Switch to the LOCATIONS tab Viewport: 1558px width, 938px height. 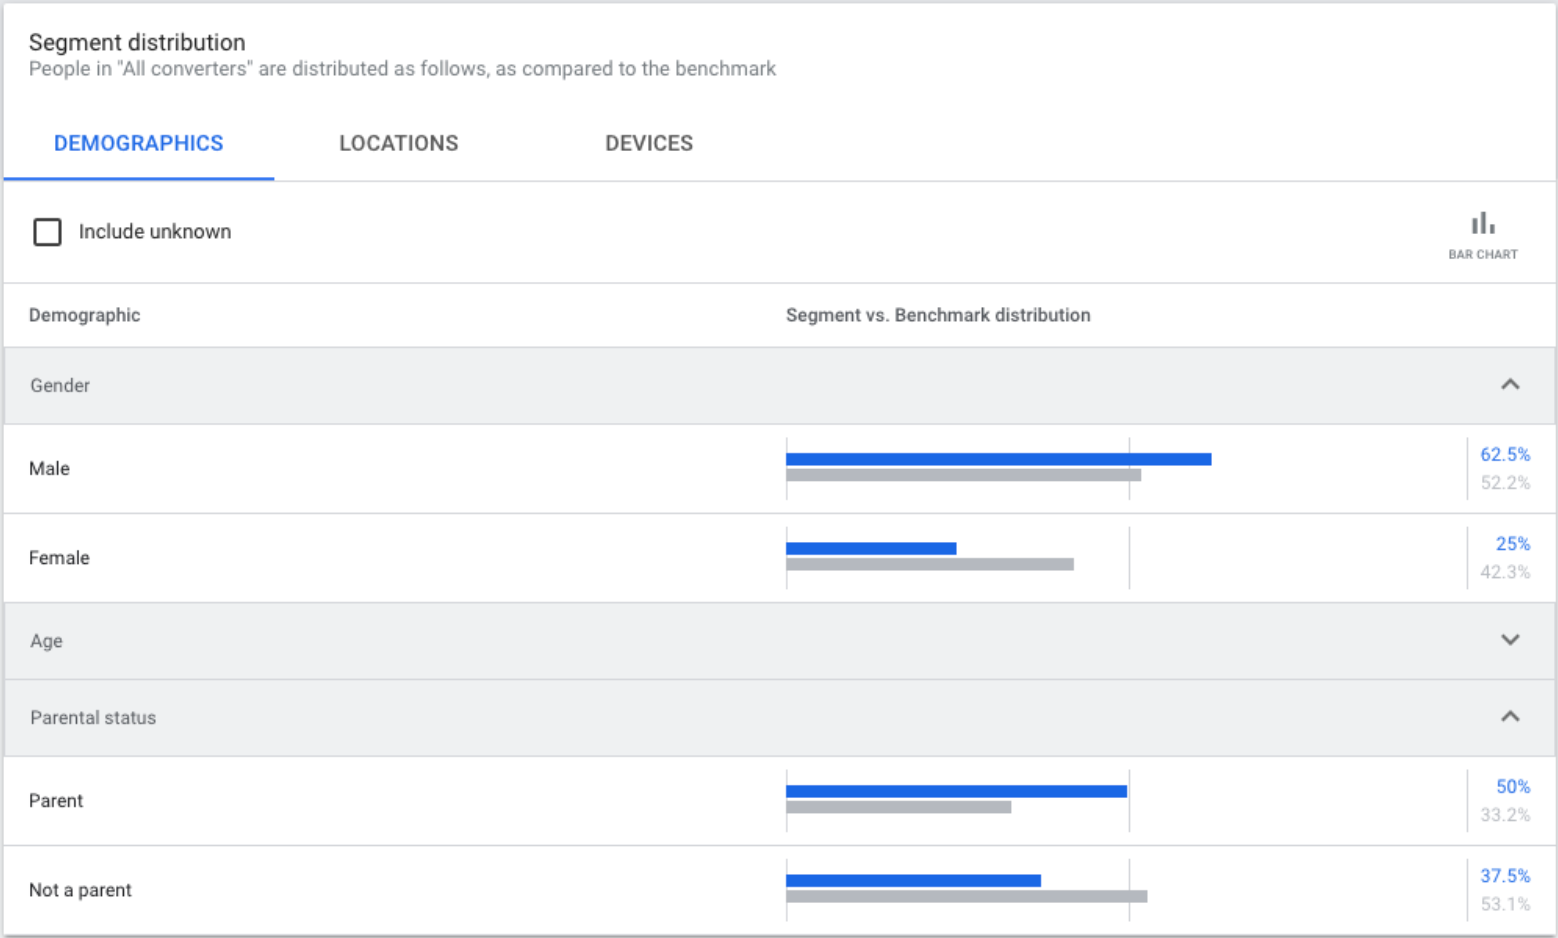[x=398, y=143]
